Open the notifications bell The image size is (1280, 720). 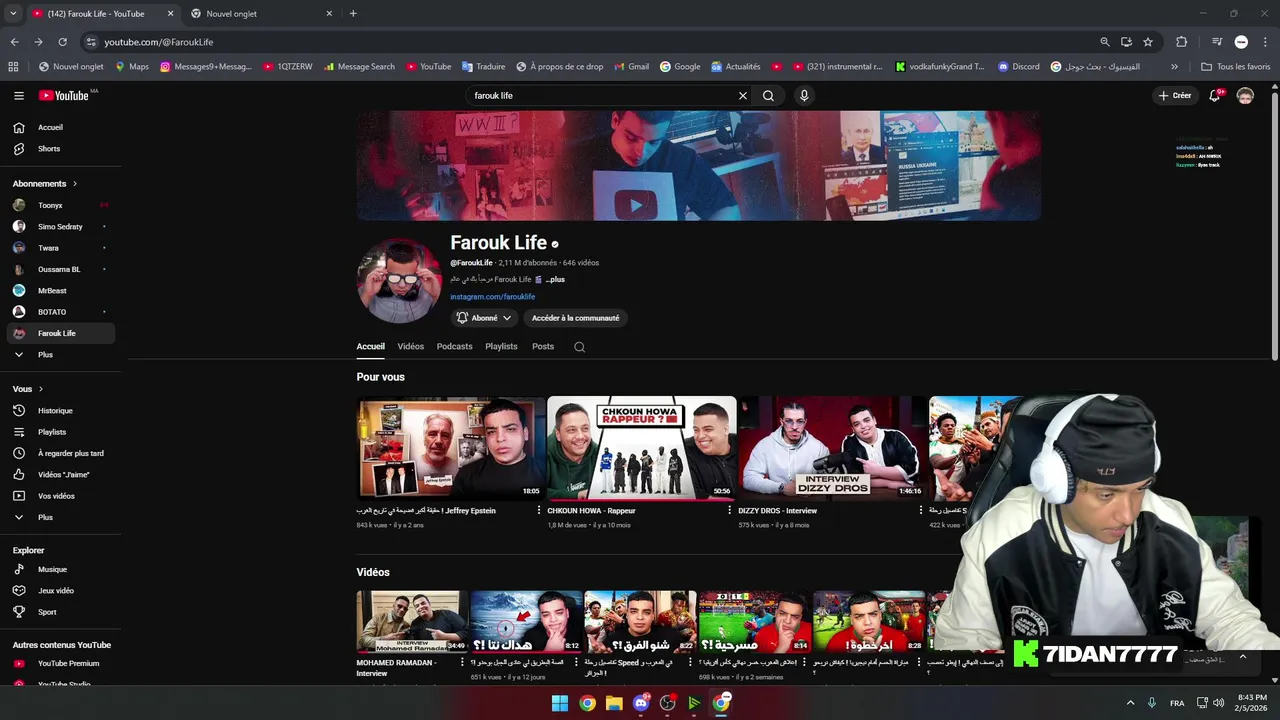[1215, 96]
